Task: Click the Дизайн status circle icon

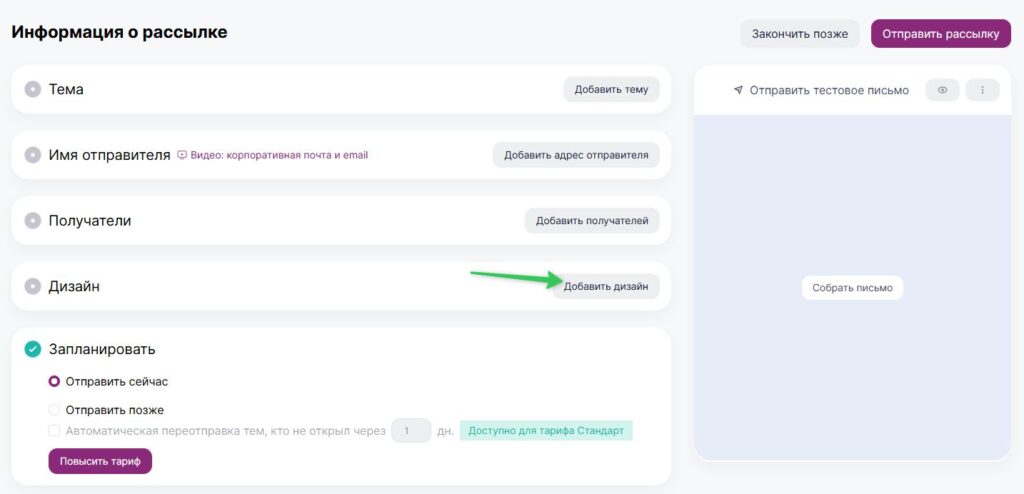Action: tap(33, 286)
